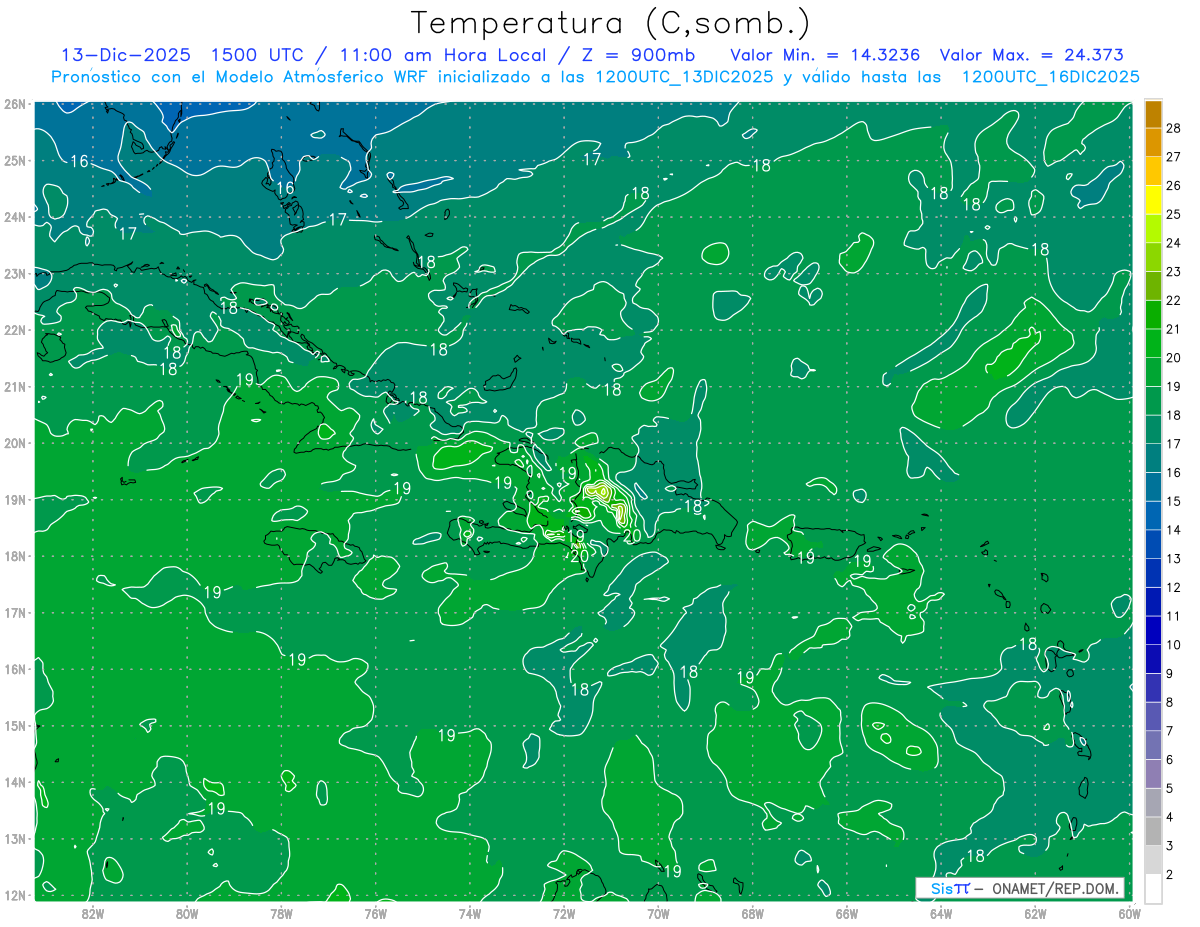Click the SisPI ONAMET/REP.DOM. logo box

pyautogui.click(x=1020, y=888)
